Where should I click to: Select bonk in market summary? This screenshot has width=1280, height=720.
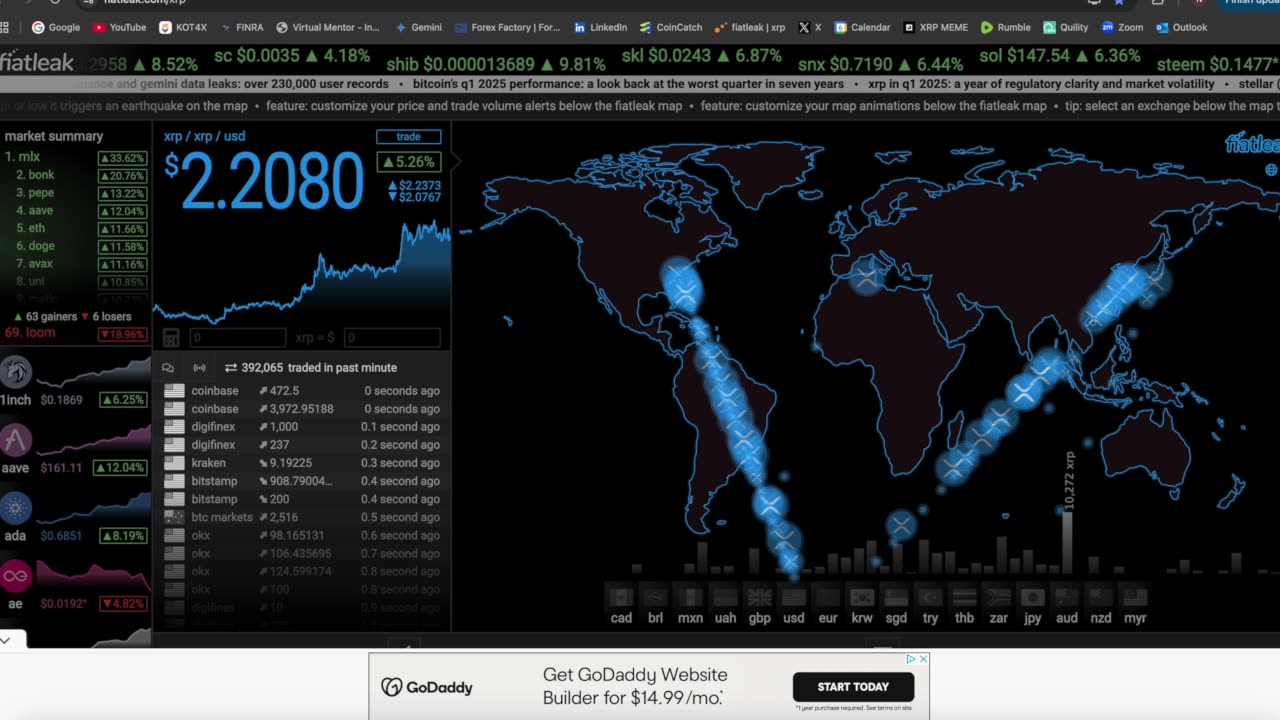[x=76, y=175]
